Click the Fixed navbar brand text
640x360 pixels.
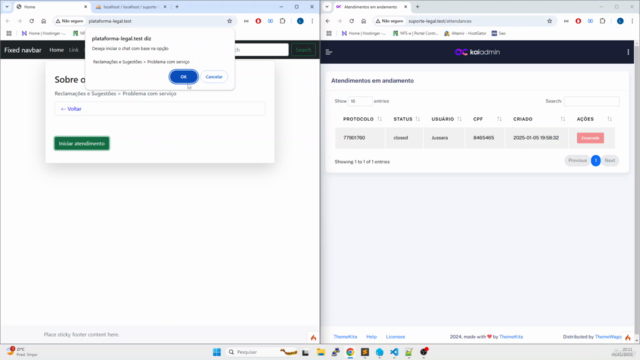point(23,50)
